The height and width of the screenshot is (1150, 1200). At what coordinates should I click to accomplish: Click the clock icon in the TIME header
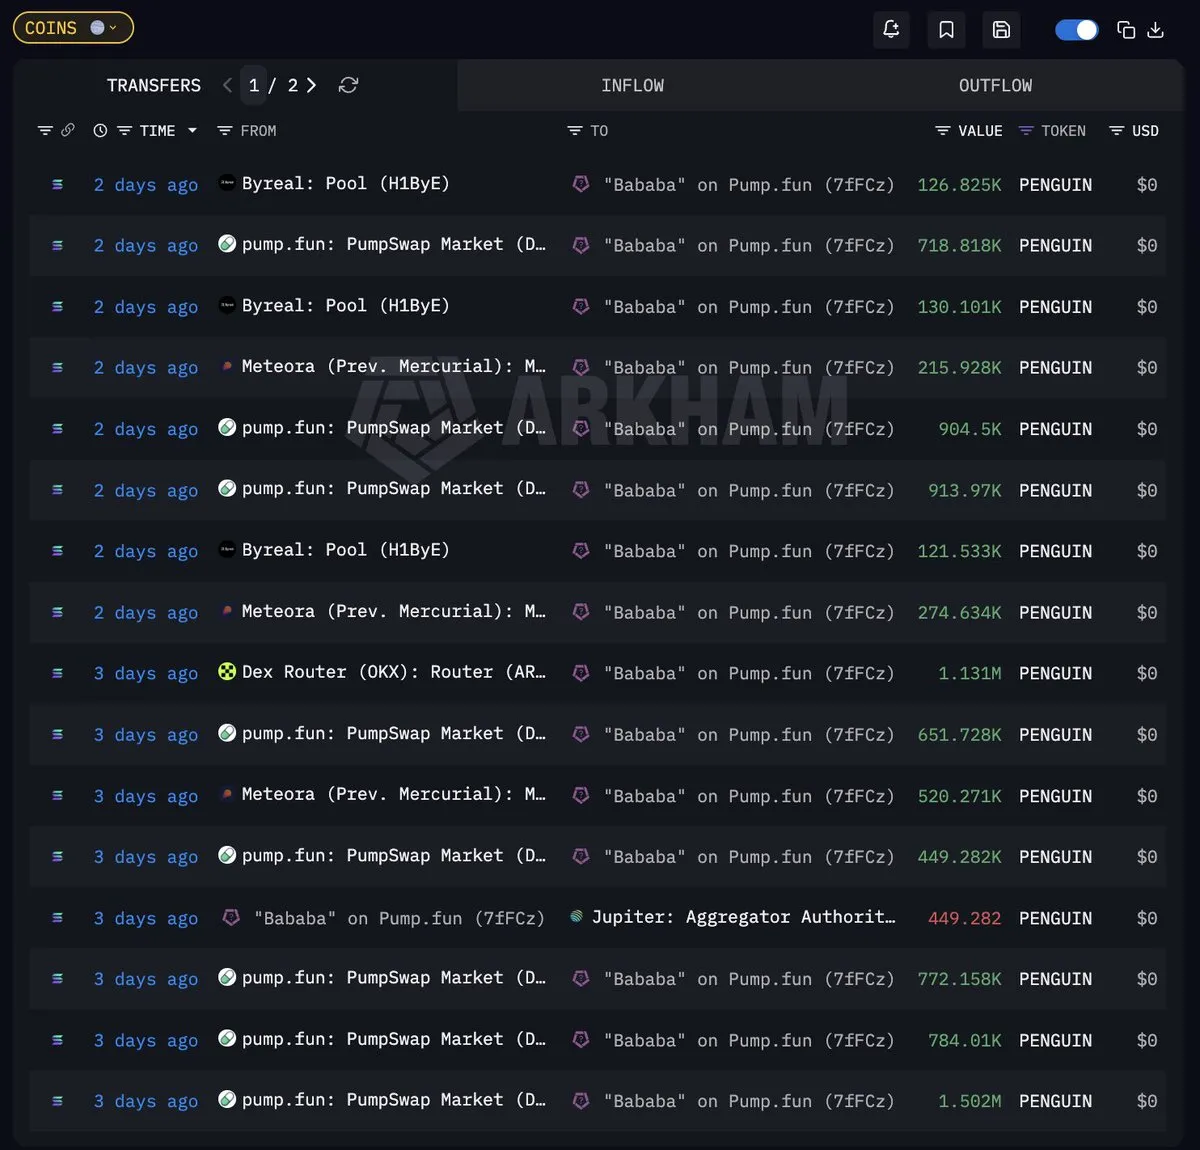click(100, 131)
